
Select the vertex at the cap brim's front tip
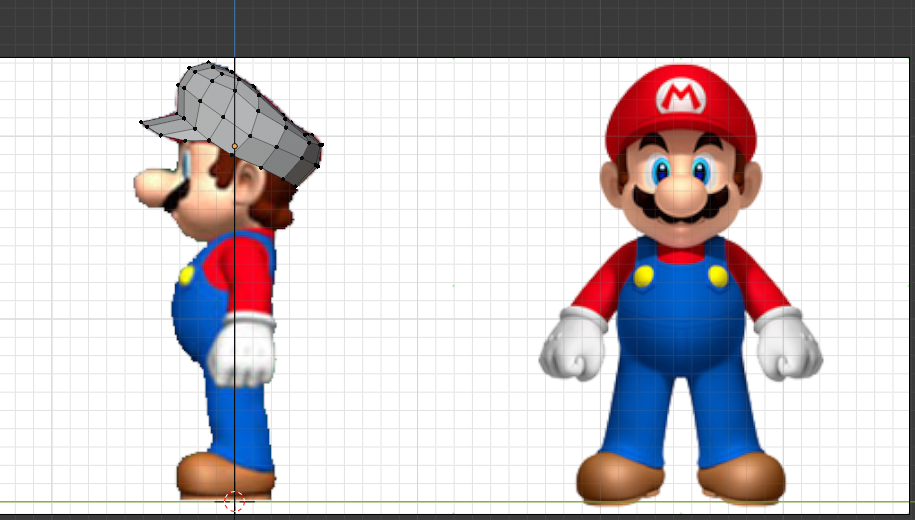point(141,122)
